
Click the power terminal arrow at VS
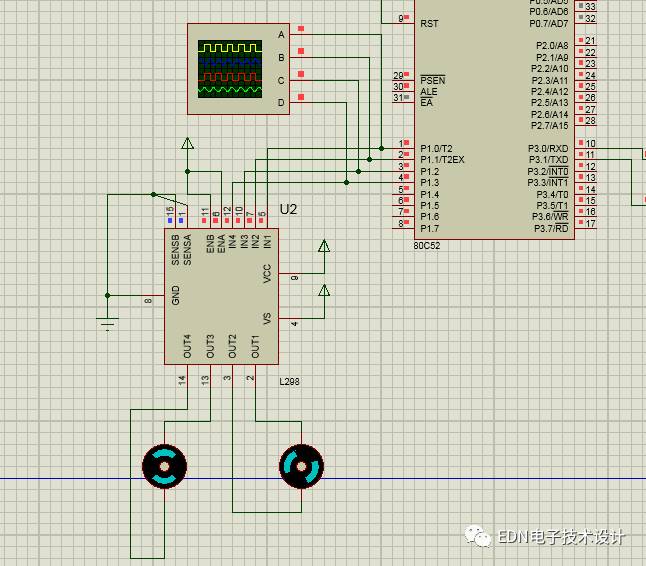[324, 291]
